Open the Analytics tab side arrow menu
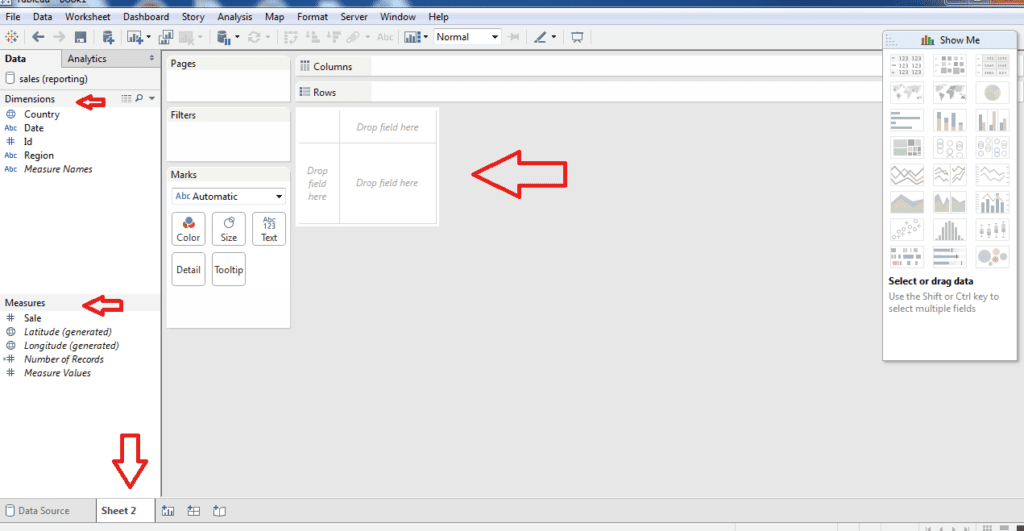 click(152, 58)
